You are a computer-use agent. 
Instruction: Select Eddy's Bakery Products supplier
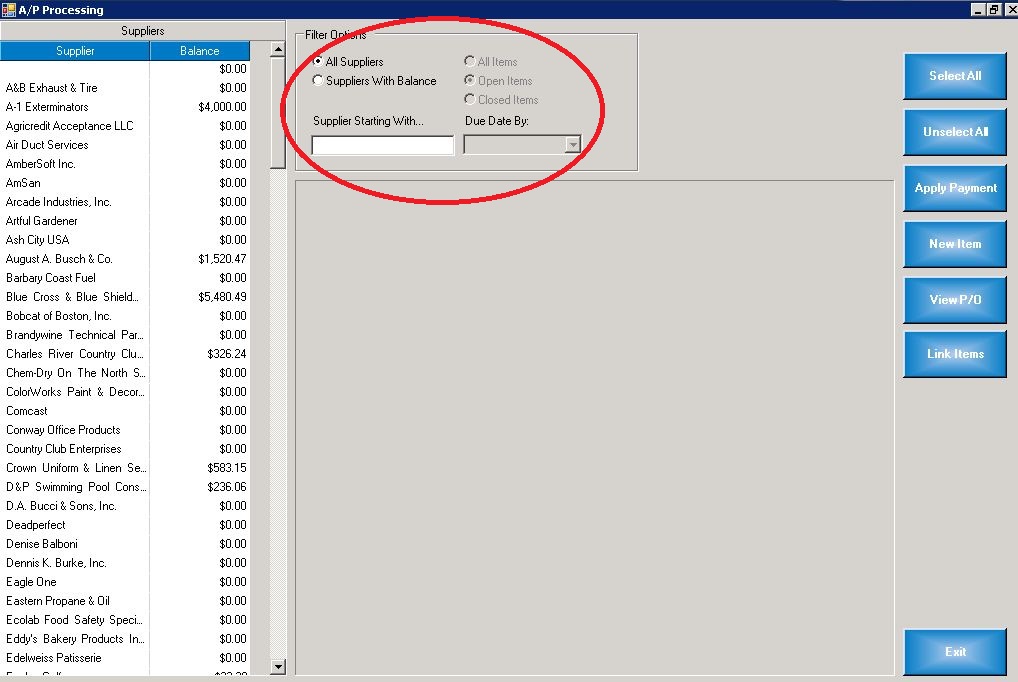tap(125, 638)
